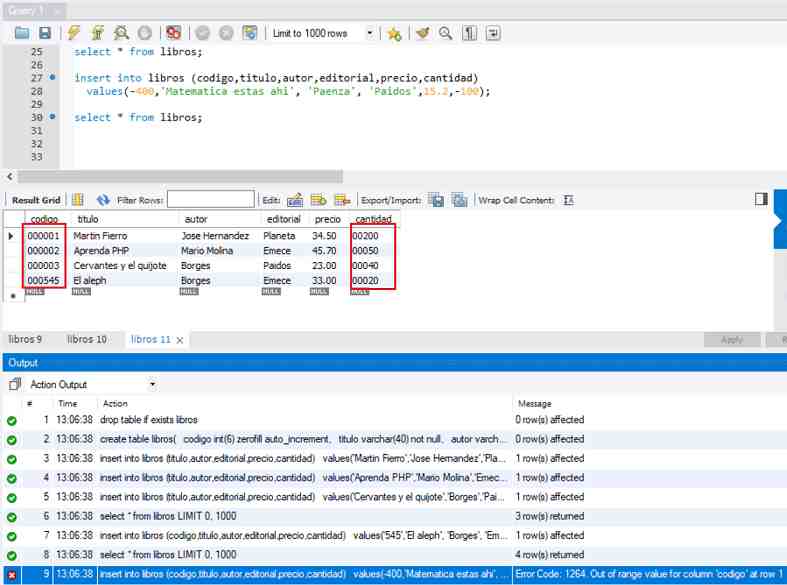Select output row 6 'select * from libros' returning 3 rows
The height and width of the screenshot is (585, 787).
click(395, 516)
